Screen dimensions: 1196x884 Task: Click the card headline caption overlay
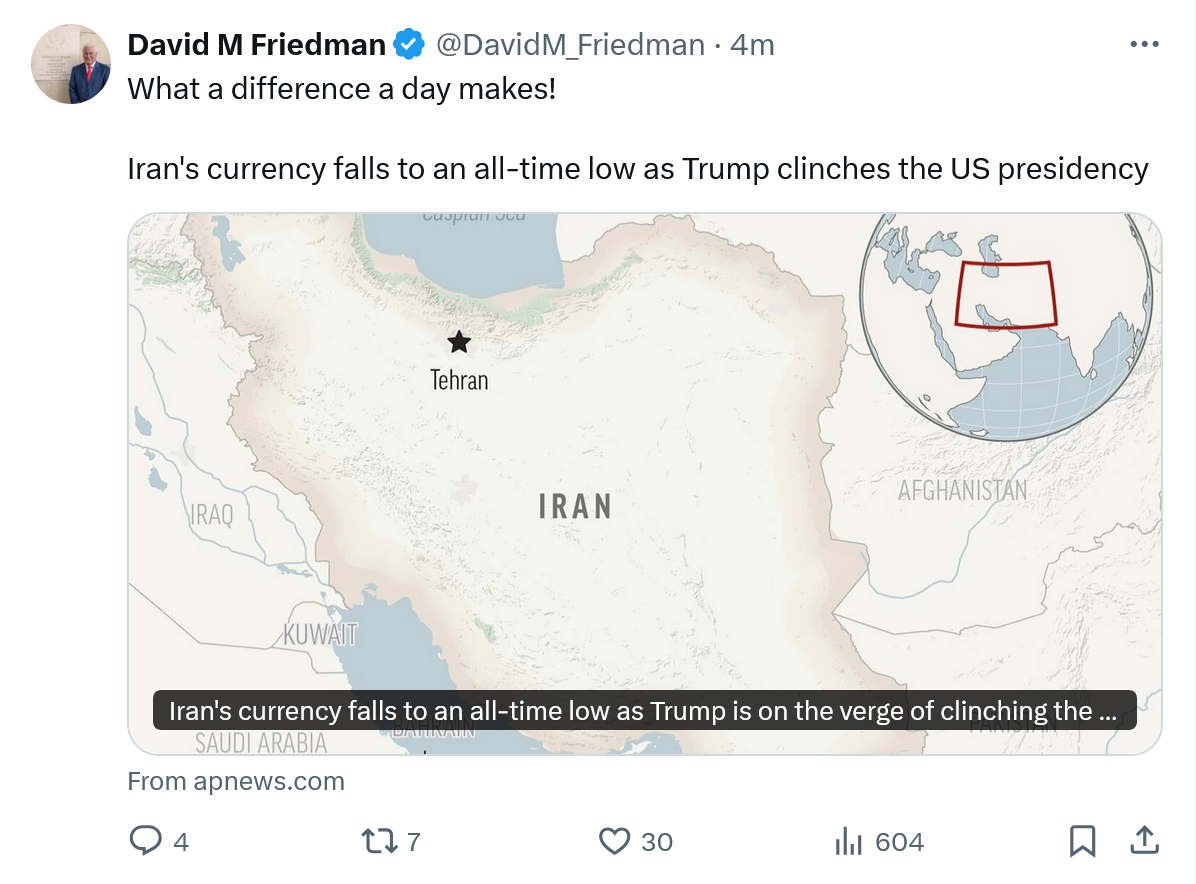643,711
